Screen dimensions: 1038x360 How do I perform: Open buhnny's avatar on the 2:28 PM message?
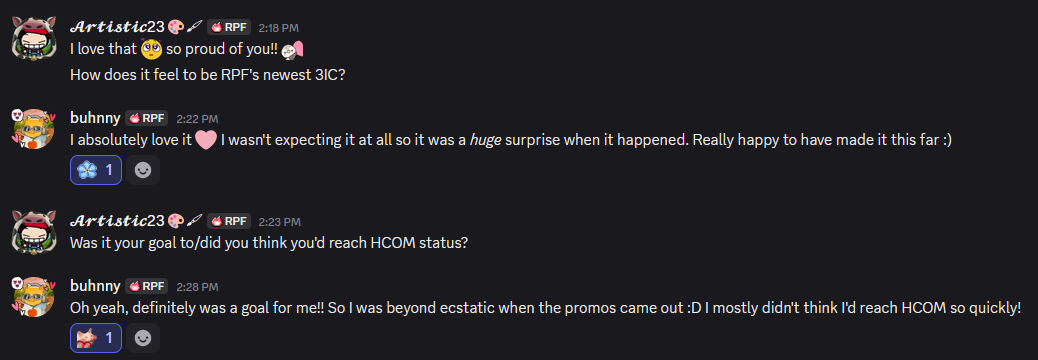click(x=33, y=296)
